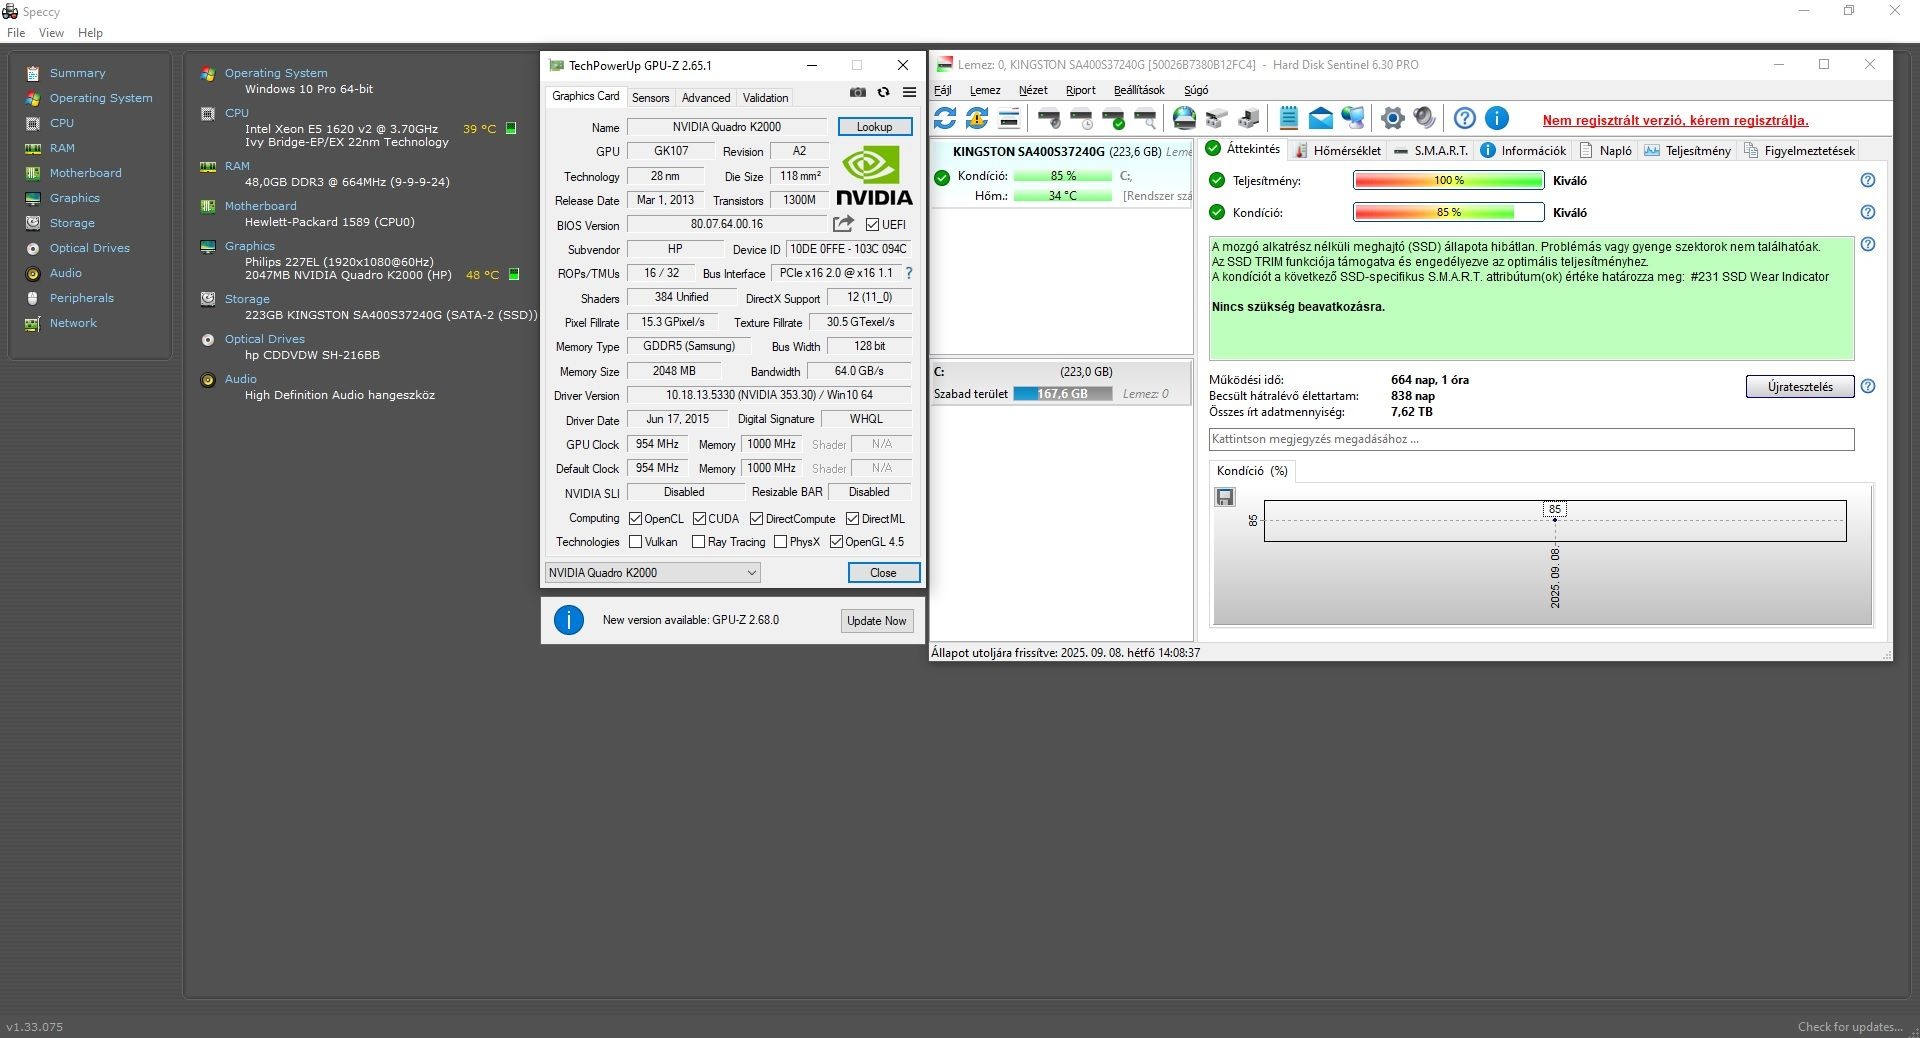
Task: Select the KINGSTON SA400S37240G disk list entry
Action: (x=1061, y=174)
